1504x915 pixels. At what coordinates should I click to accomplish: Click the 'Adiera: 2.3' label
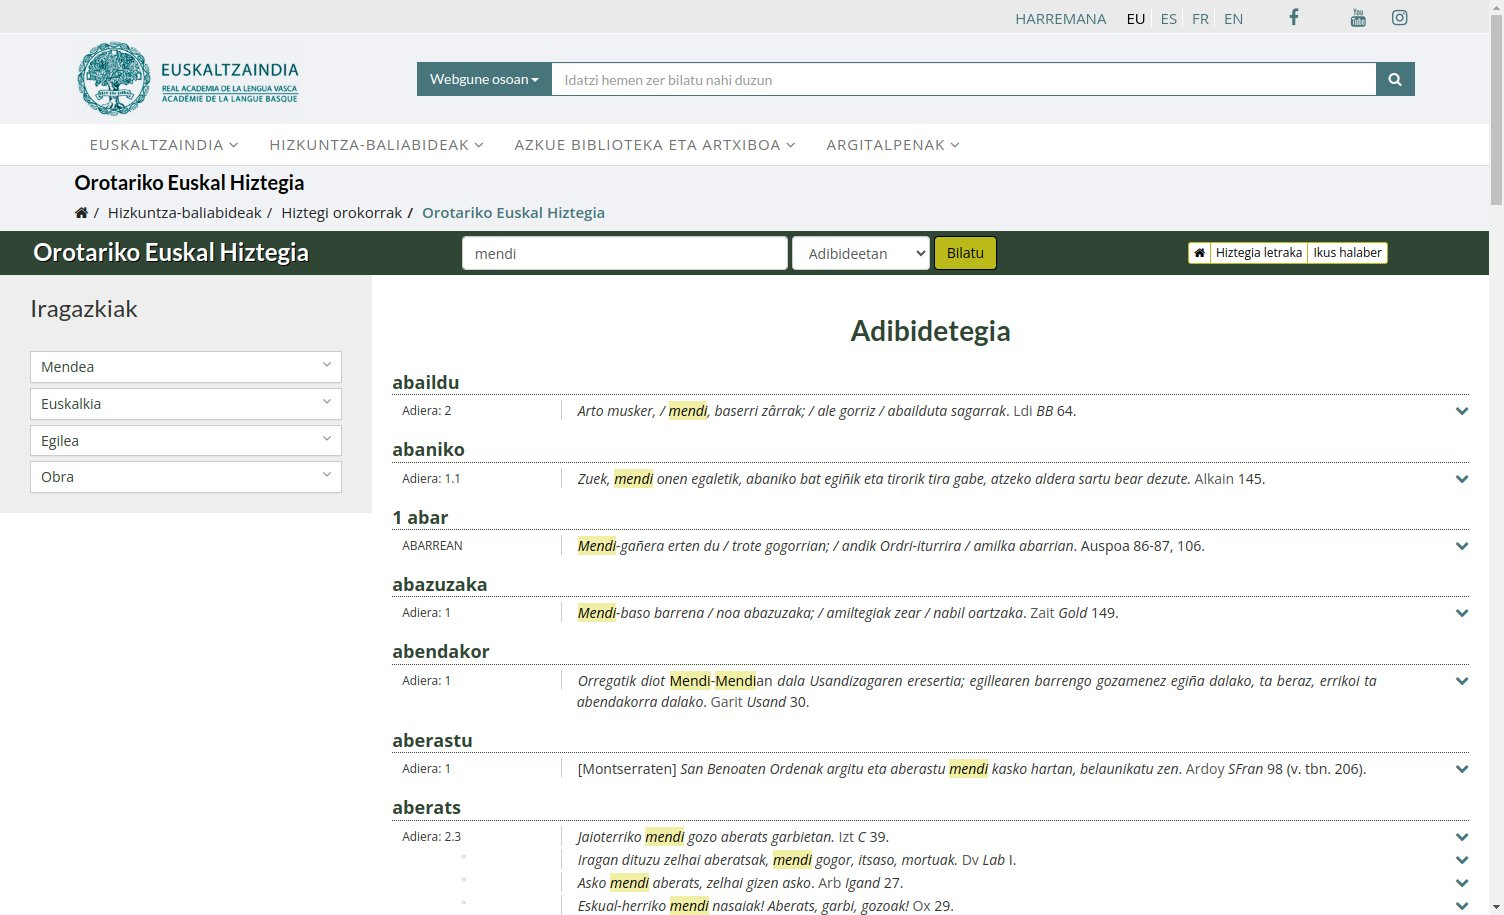click(x=432, y=837)
